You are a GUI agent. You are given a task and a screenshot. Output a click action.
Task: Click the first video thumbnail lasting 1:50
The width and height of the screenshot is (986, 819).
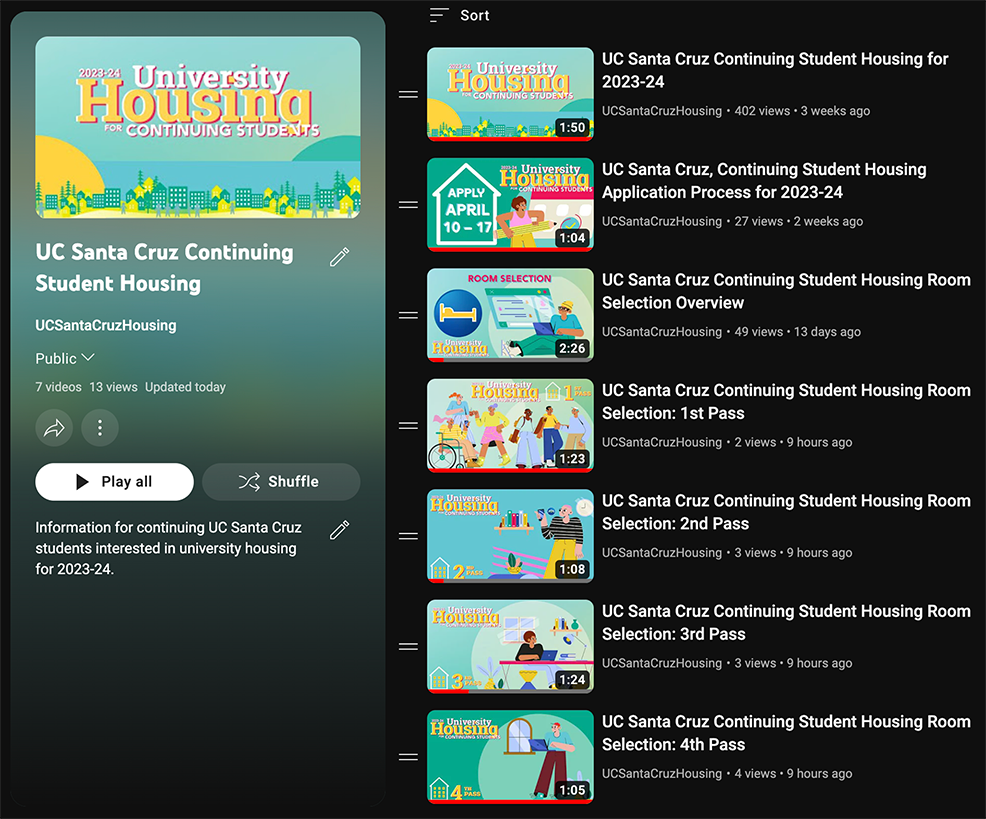coord(510,94)
